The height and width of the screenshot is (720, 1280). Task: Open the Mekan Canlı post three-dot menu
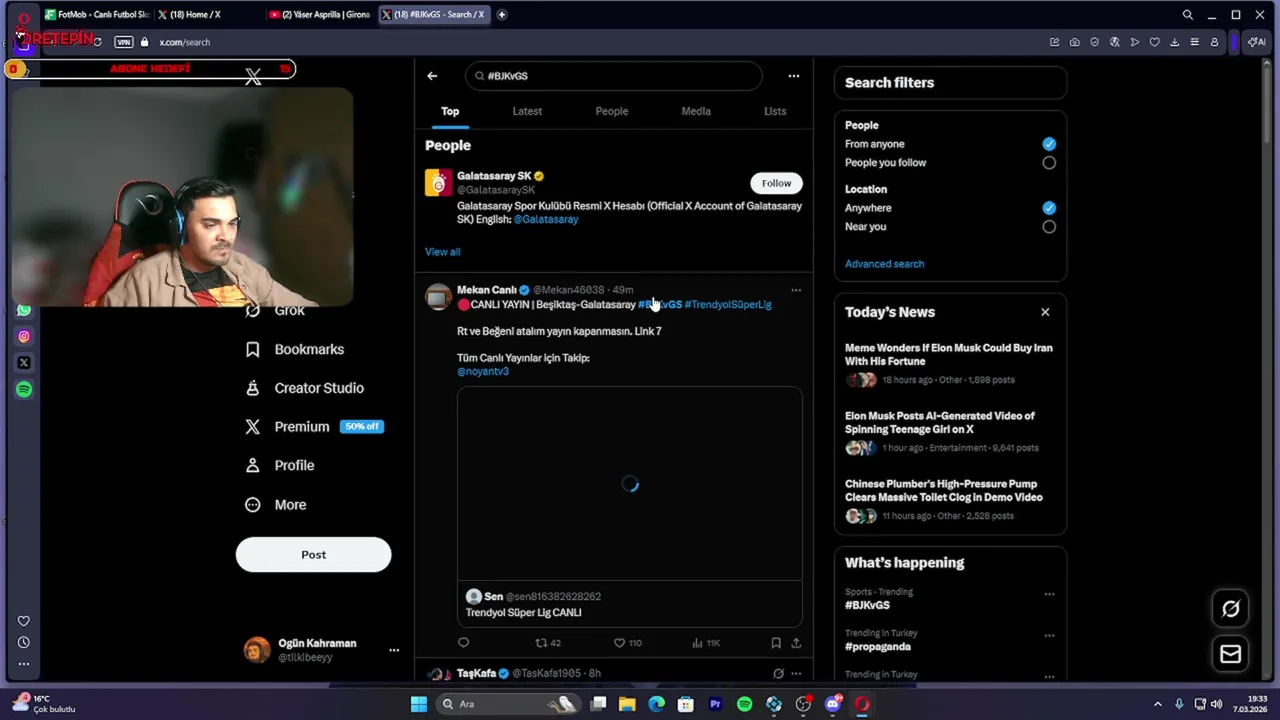click(796, 290)
